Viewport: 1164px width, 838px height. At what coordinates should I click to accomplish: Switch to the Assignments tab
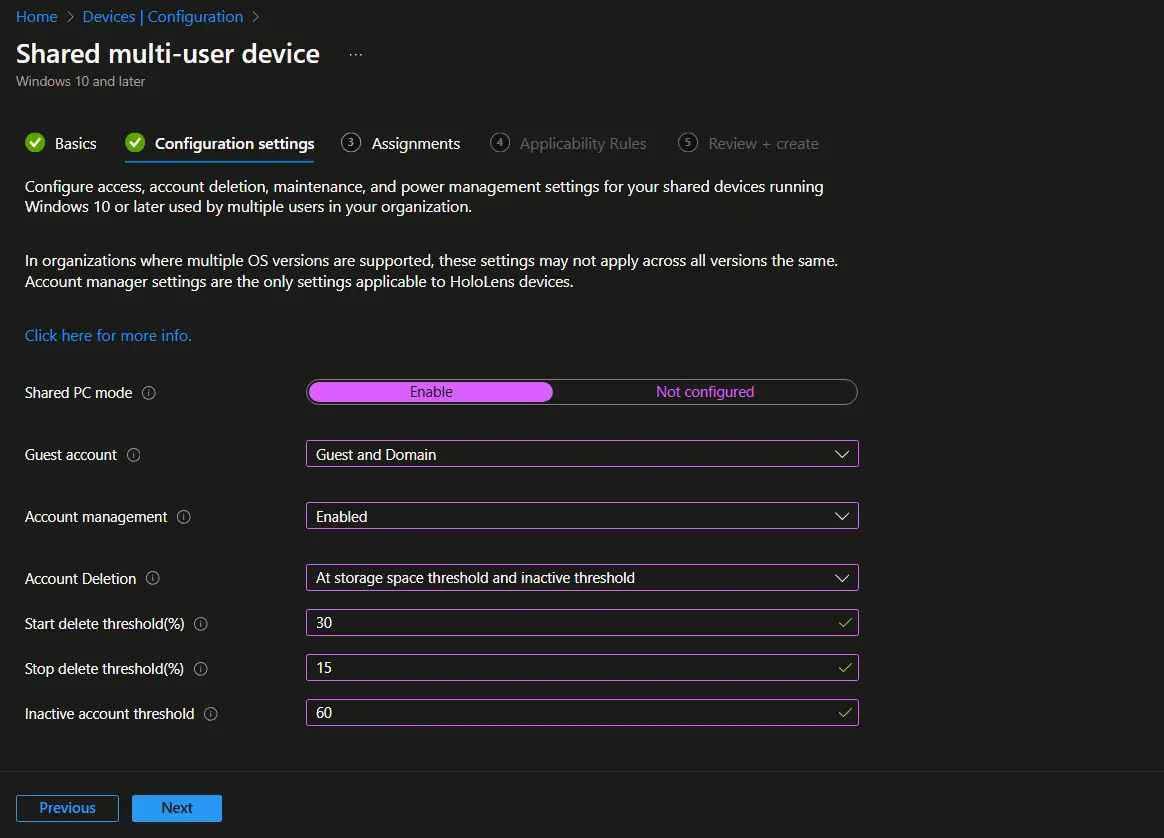pos(413,143)
